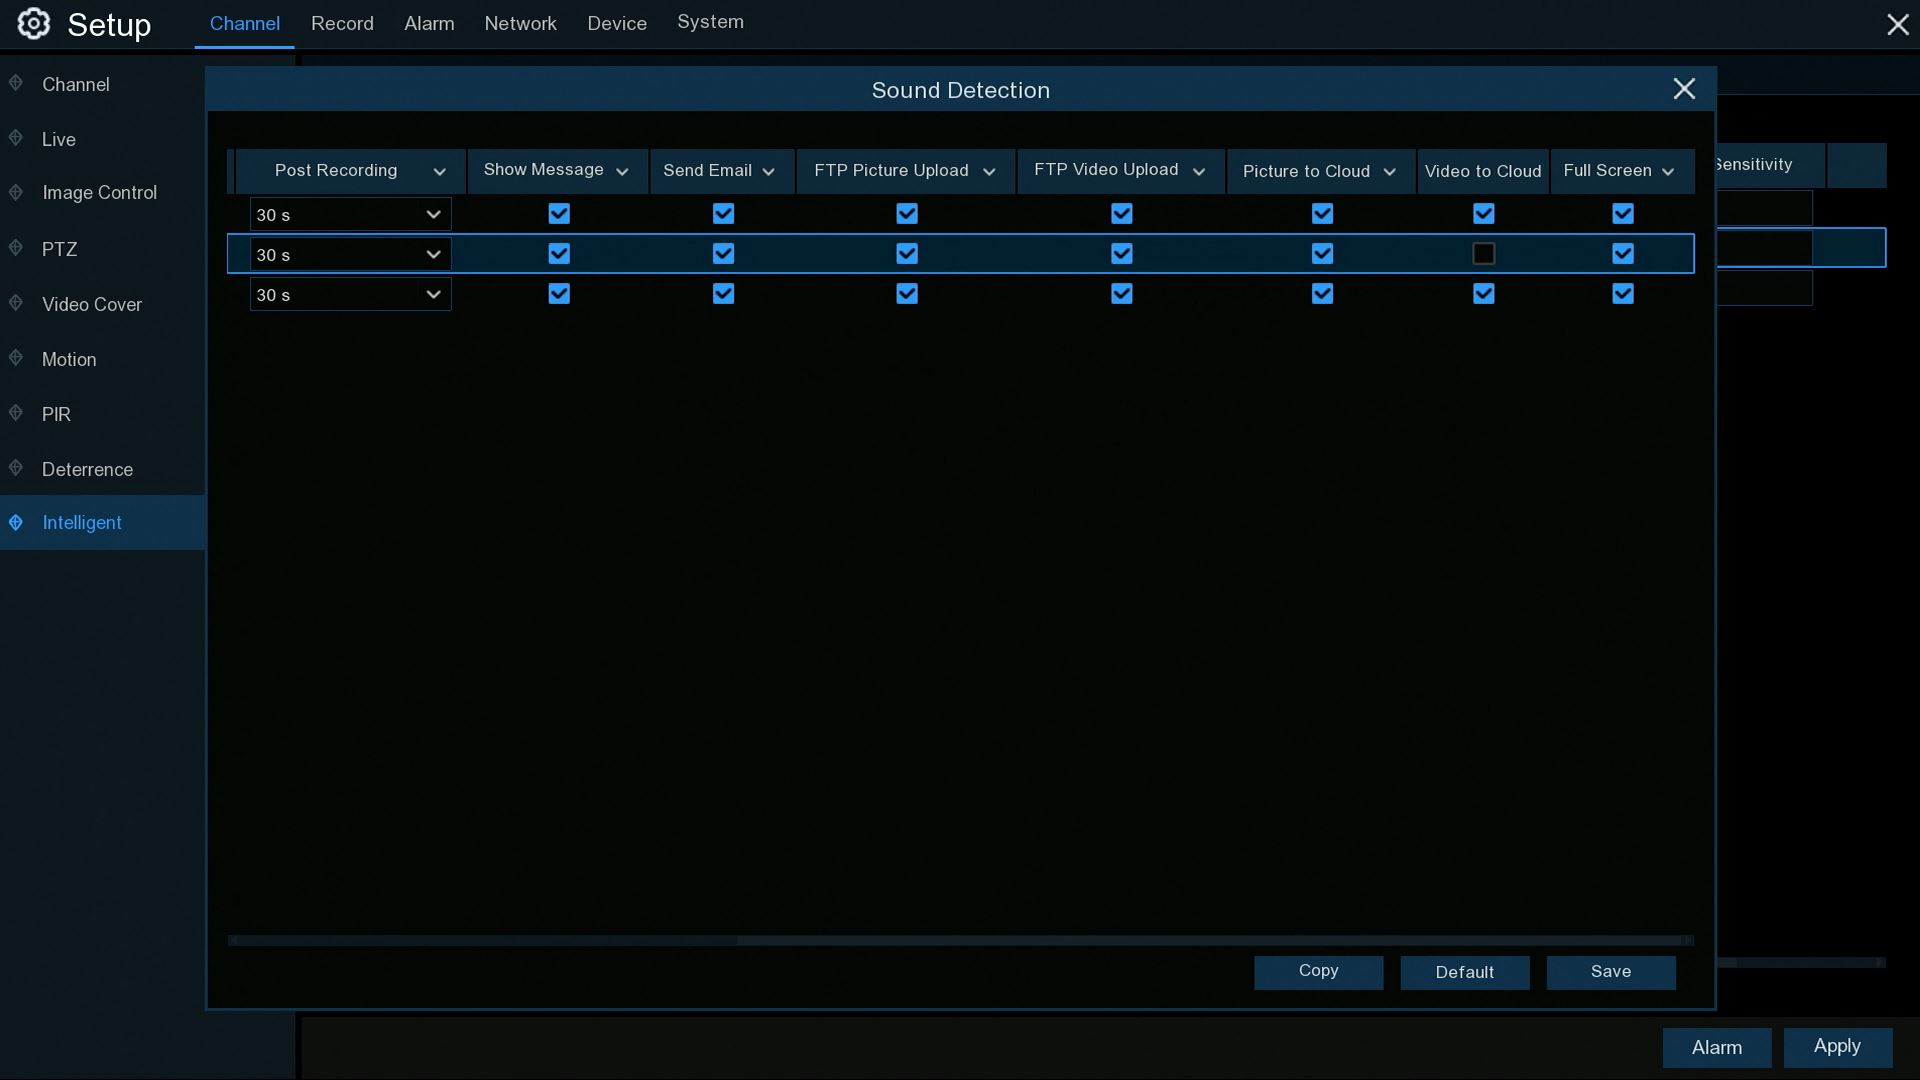Click the diamond icon beside Image Control
The height and width of the screenshot is (1080, 1920).
coord(16,192)
